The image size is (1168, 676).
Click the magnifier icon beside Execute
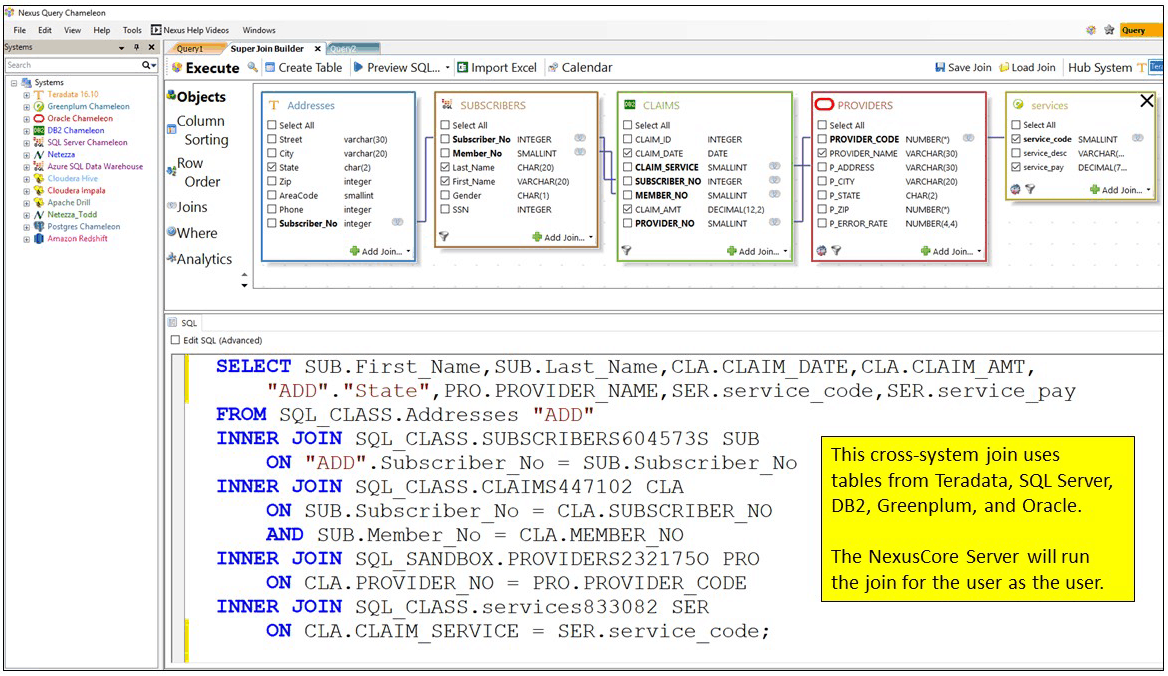point(253,67)
